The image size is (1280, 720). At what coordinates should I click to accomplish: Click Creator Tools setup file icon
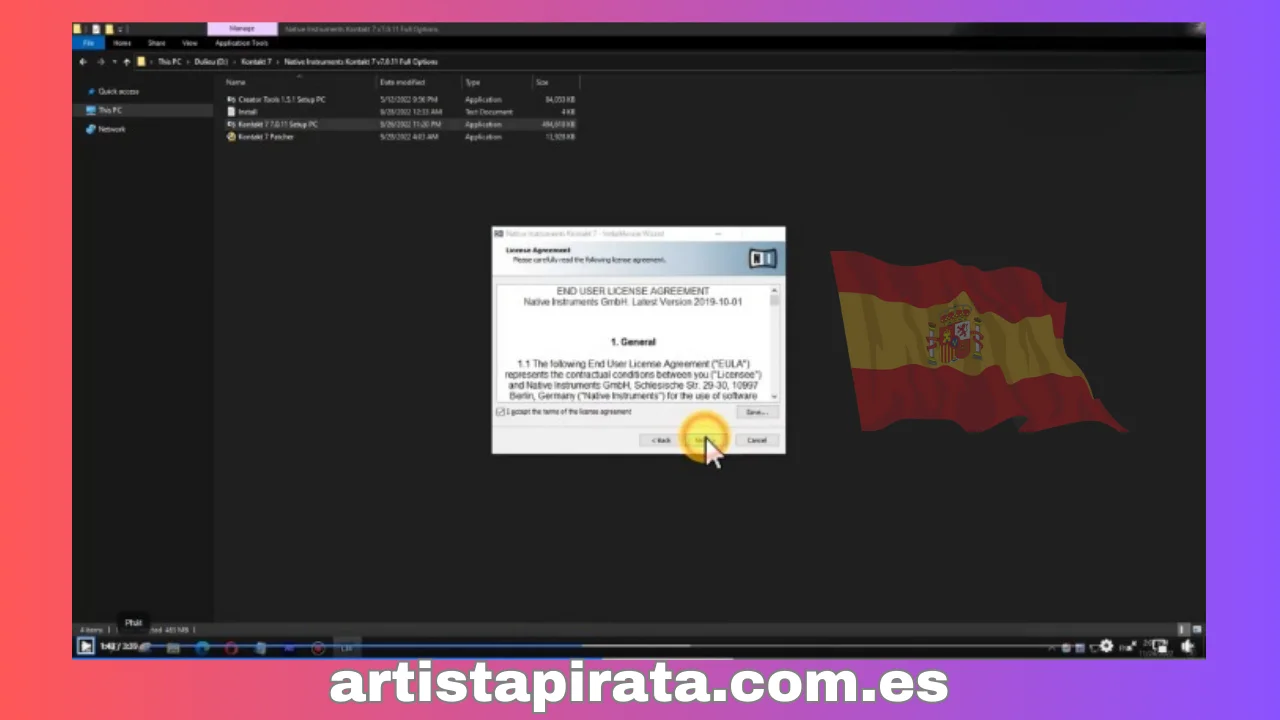coord(232,100)
